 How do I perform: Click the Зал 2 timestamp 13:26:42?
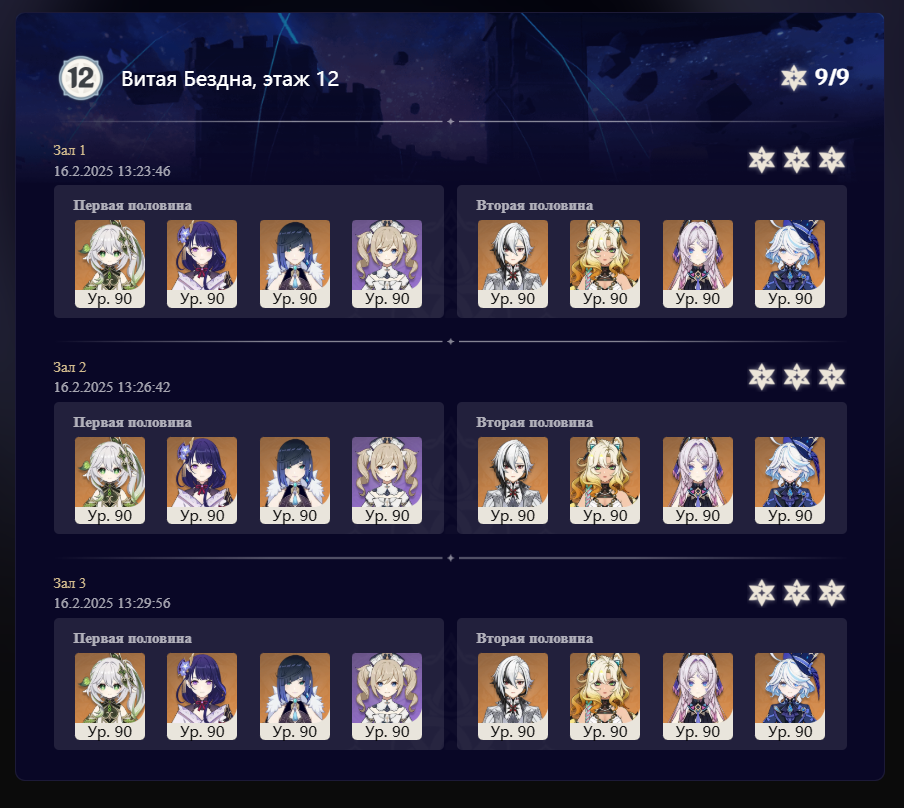tap(112, 387)
